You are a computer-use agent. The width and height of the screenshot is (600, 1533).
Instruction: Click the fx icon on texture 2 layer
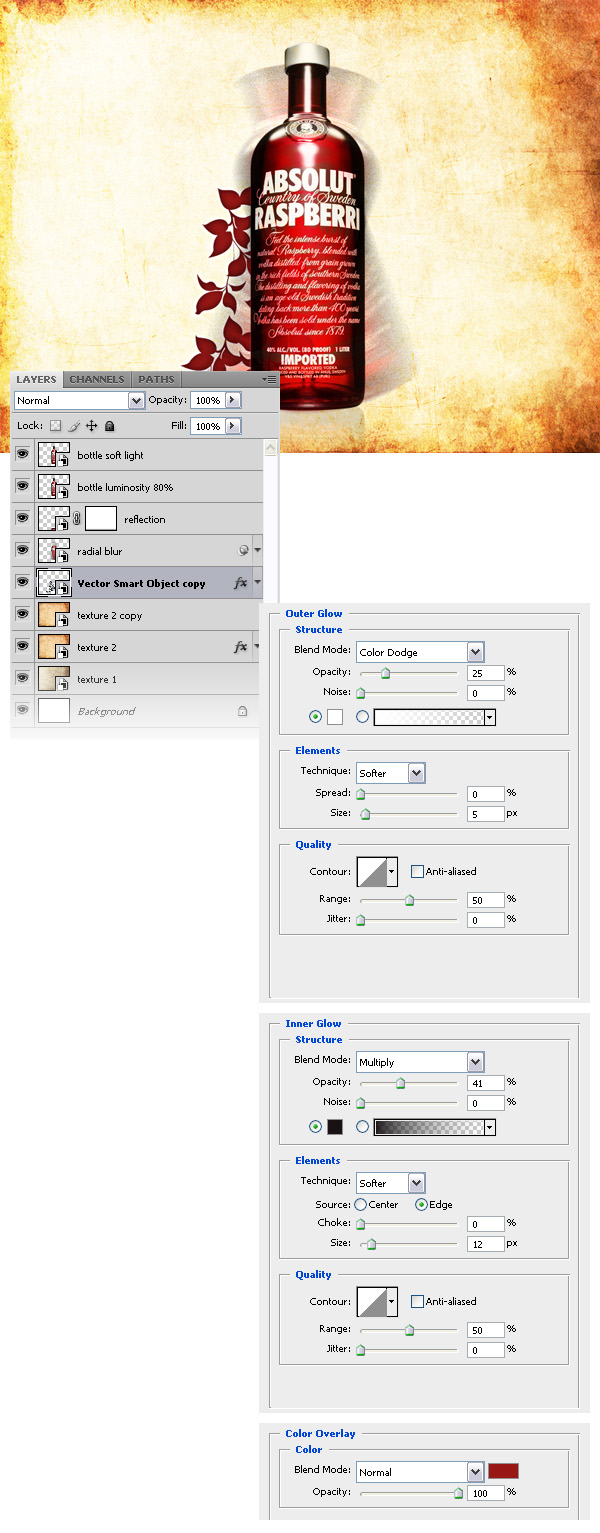tap(241, 647)
